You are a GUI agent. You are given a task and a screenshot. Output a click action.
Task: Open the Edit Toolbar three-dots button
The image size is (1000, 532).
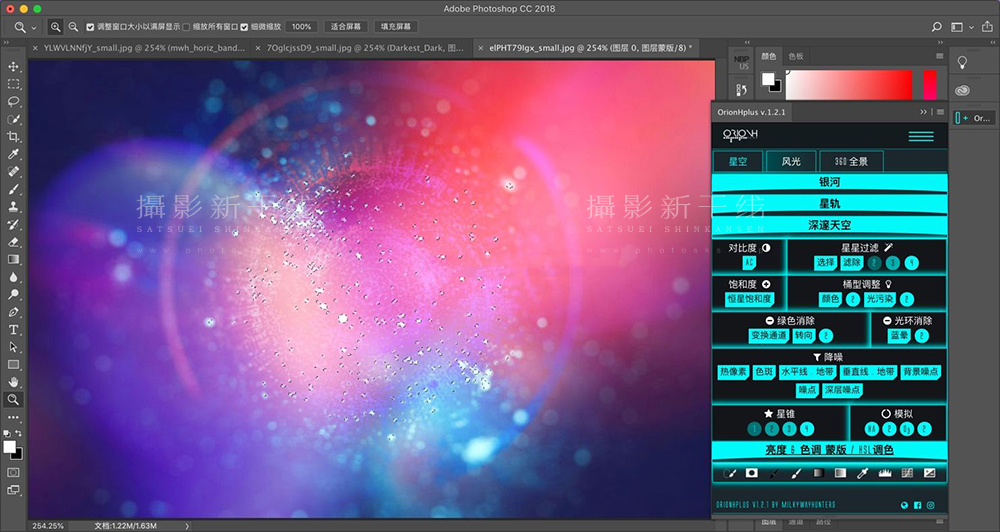pyautogui.click(x=13, y=418)
